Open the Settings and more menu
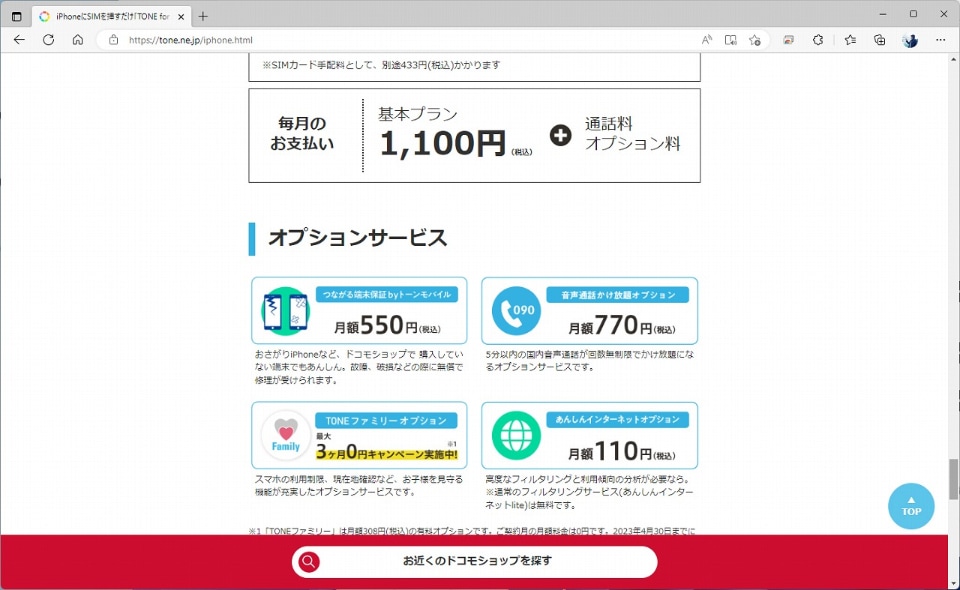Viewport: 960px width, 590px height. tap(939, 40)
